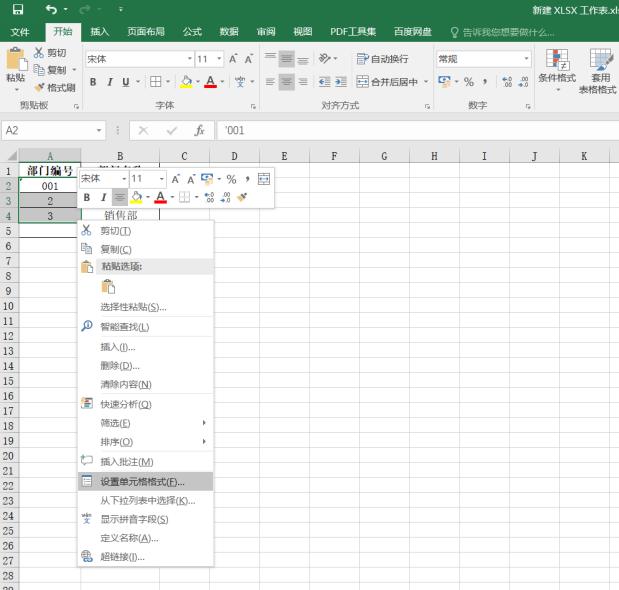Viewport: 619px width, 590px height.
Task: Click the Decrease Indent icon in ribbon
Action: pos(325,82)
